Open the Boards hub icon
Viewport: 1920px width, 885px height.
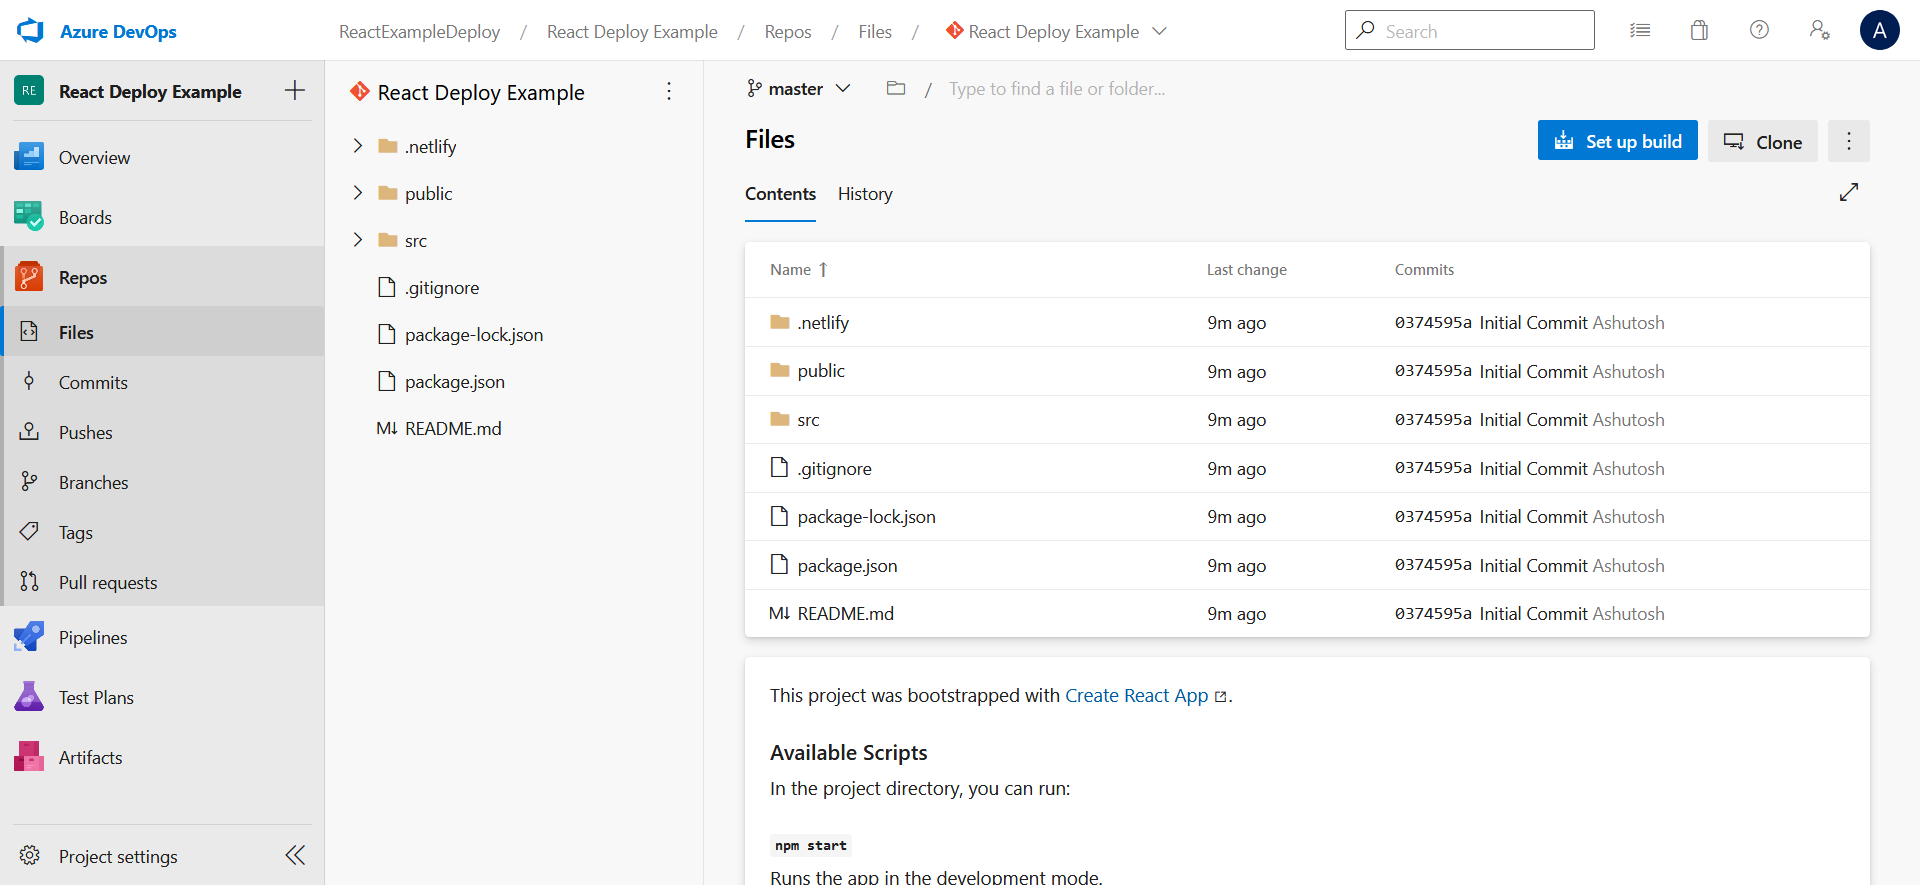pyautogui.click(x=29, y=217)
